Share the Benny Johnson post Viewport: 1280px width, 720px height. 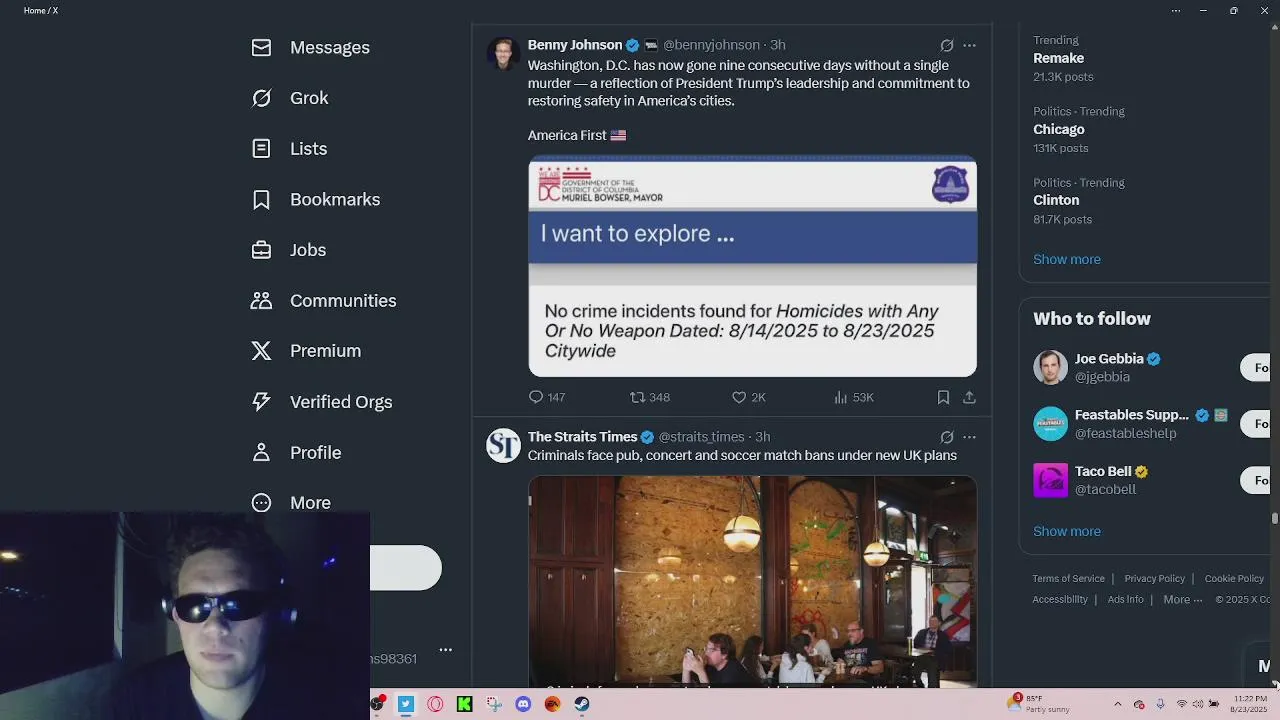pos(969,397)
